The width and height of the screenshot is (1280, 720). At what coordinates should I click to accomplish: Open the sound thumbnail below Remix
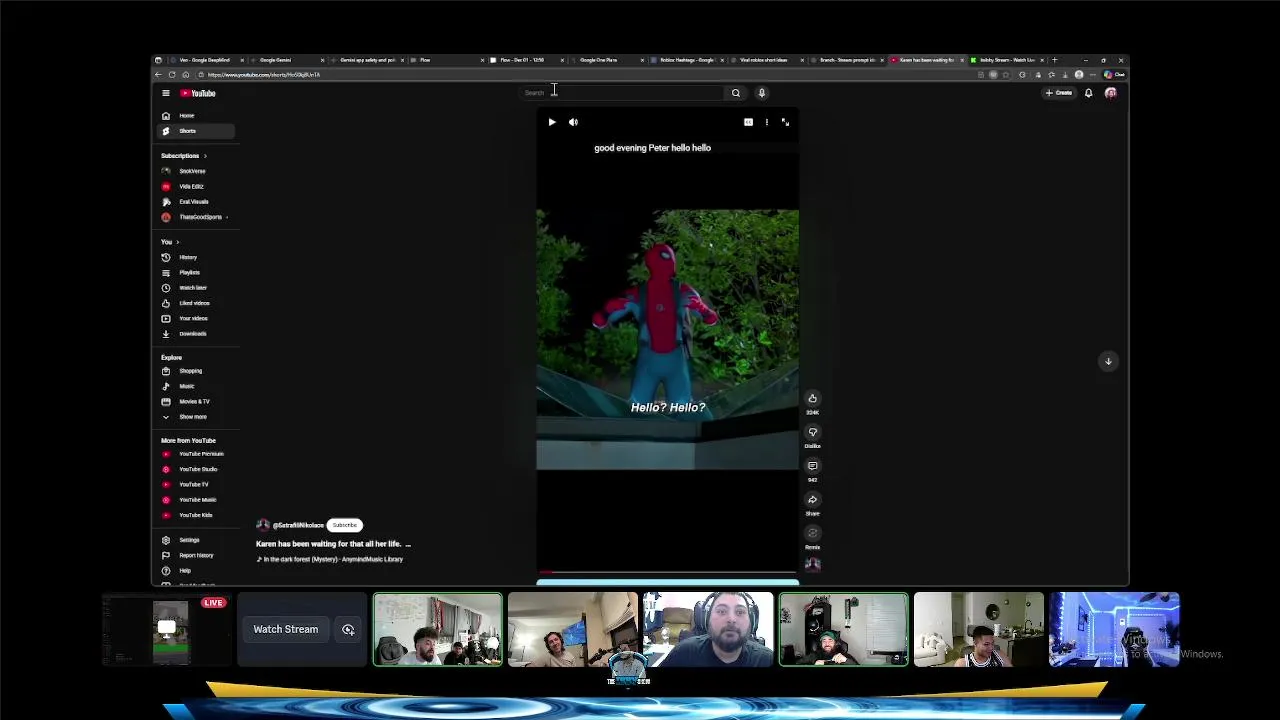(812, 565)
